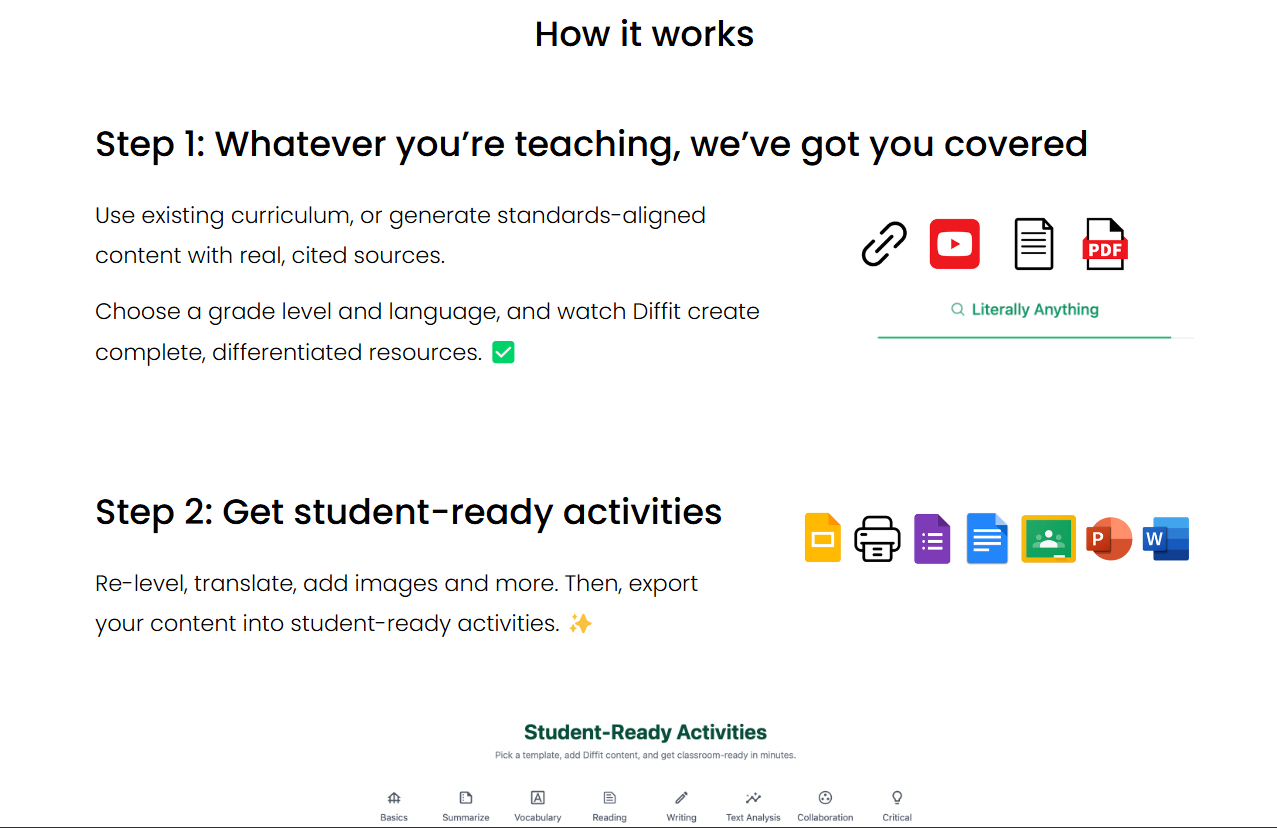
Task: Switch to the Critical tab
Action: [897, 806]
